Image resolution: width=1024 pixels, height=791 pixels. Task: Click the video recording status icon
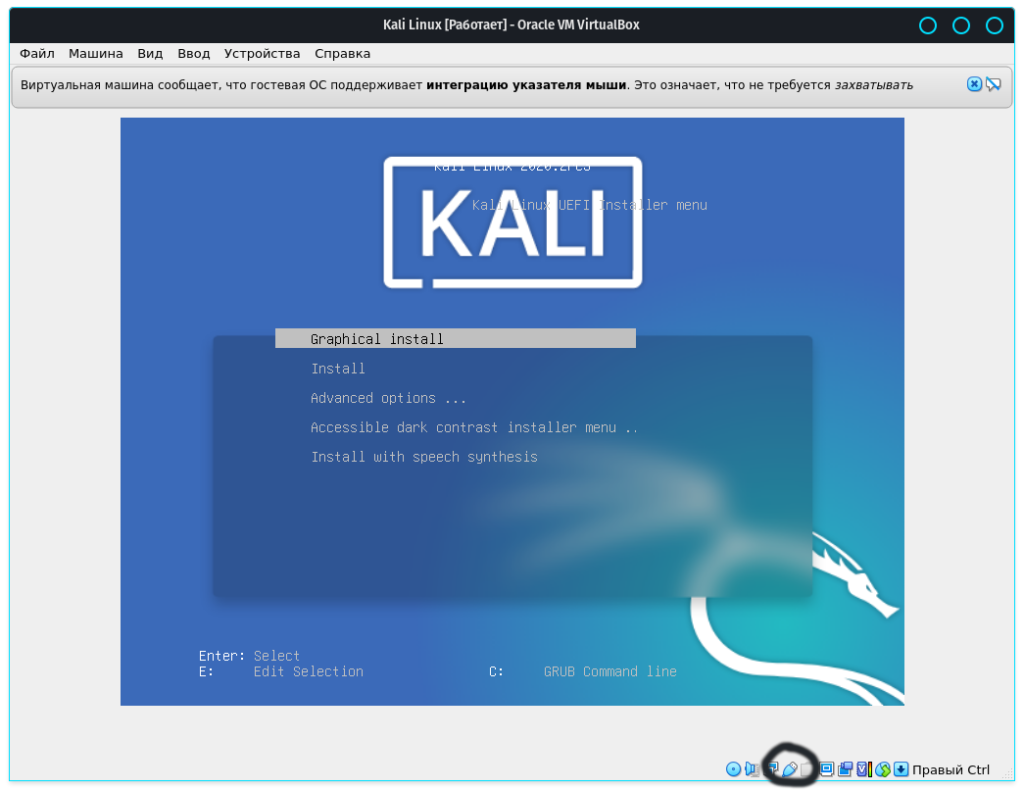845,769
